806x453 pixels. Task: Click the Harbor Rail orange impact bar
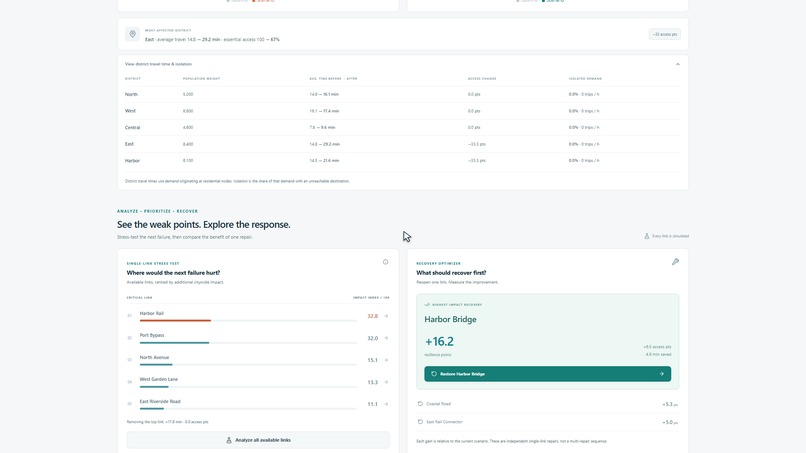tap(175, 321)
